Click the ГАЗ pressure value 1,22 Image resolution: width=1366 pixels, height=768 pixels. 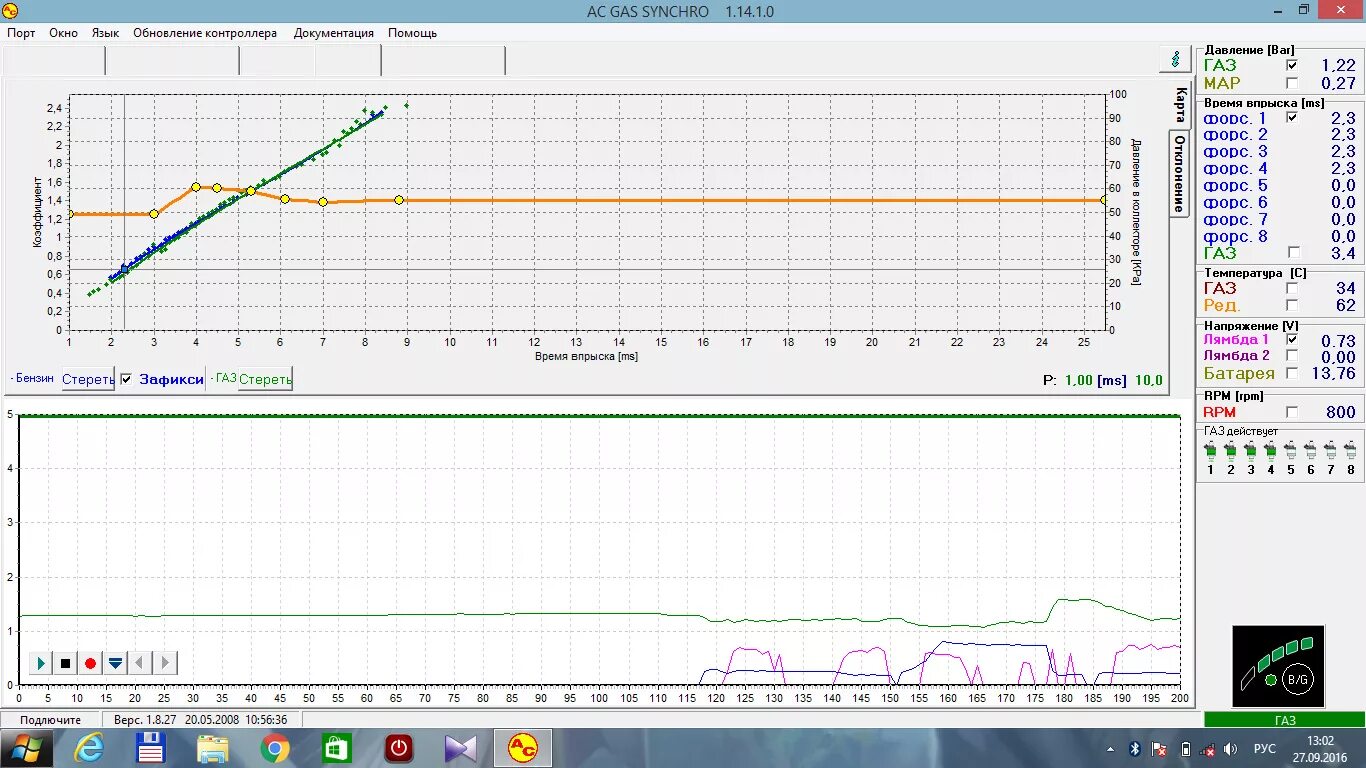point(1339,65)
